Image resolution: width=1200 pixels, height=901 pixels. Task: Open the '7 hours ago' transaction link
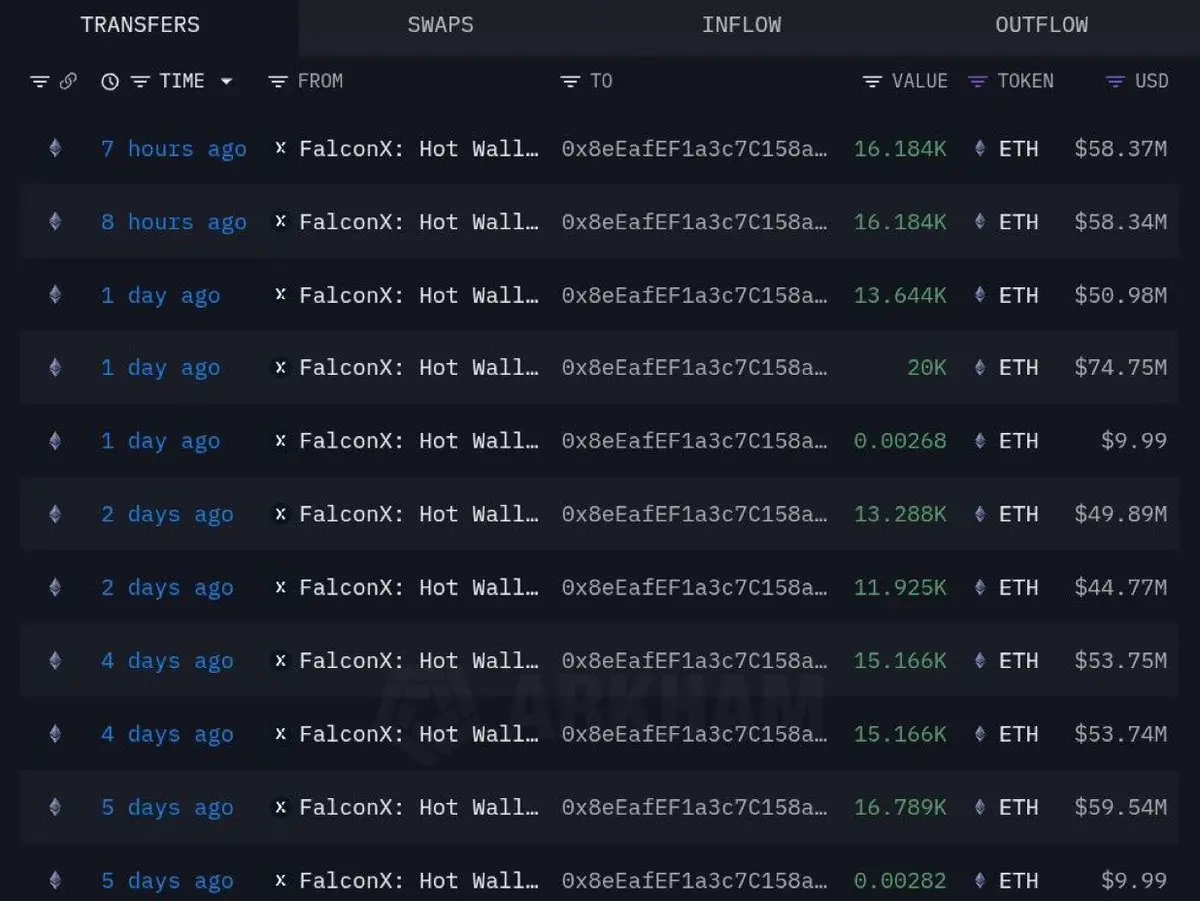(x=174, y=149)
